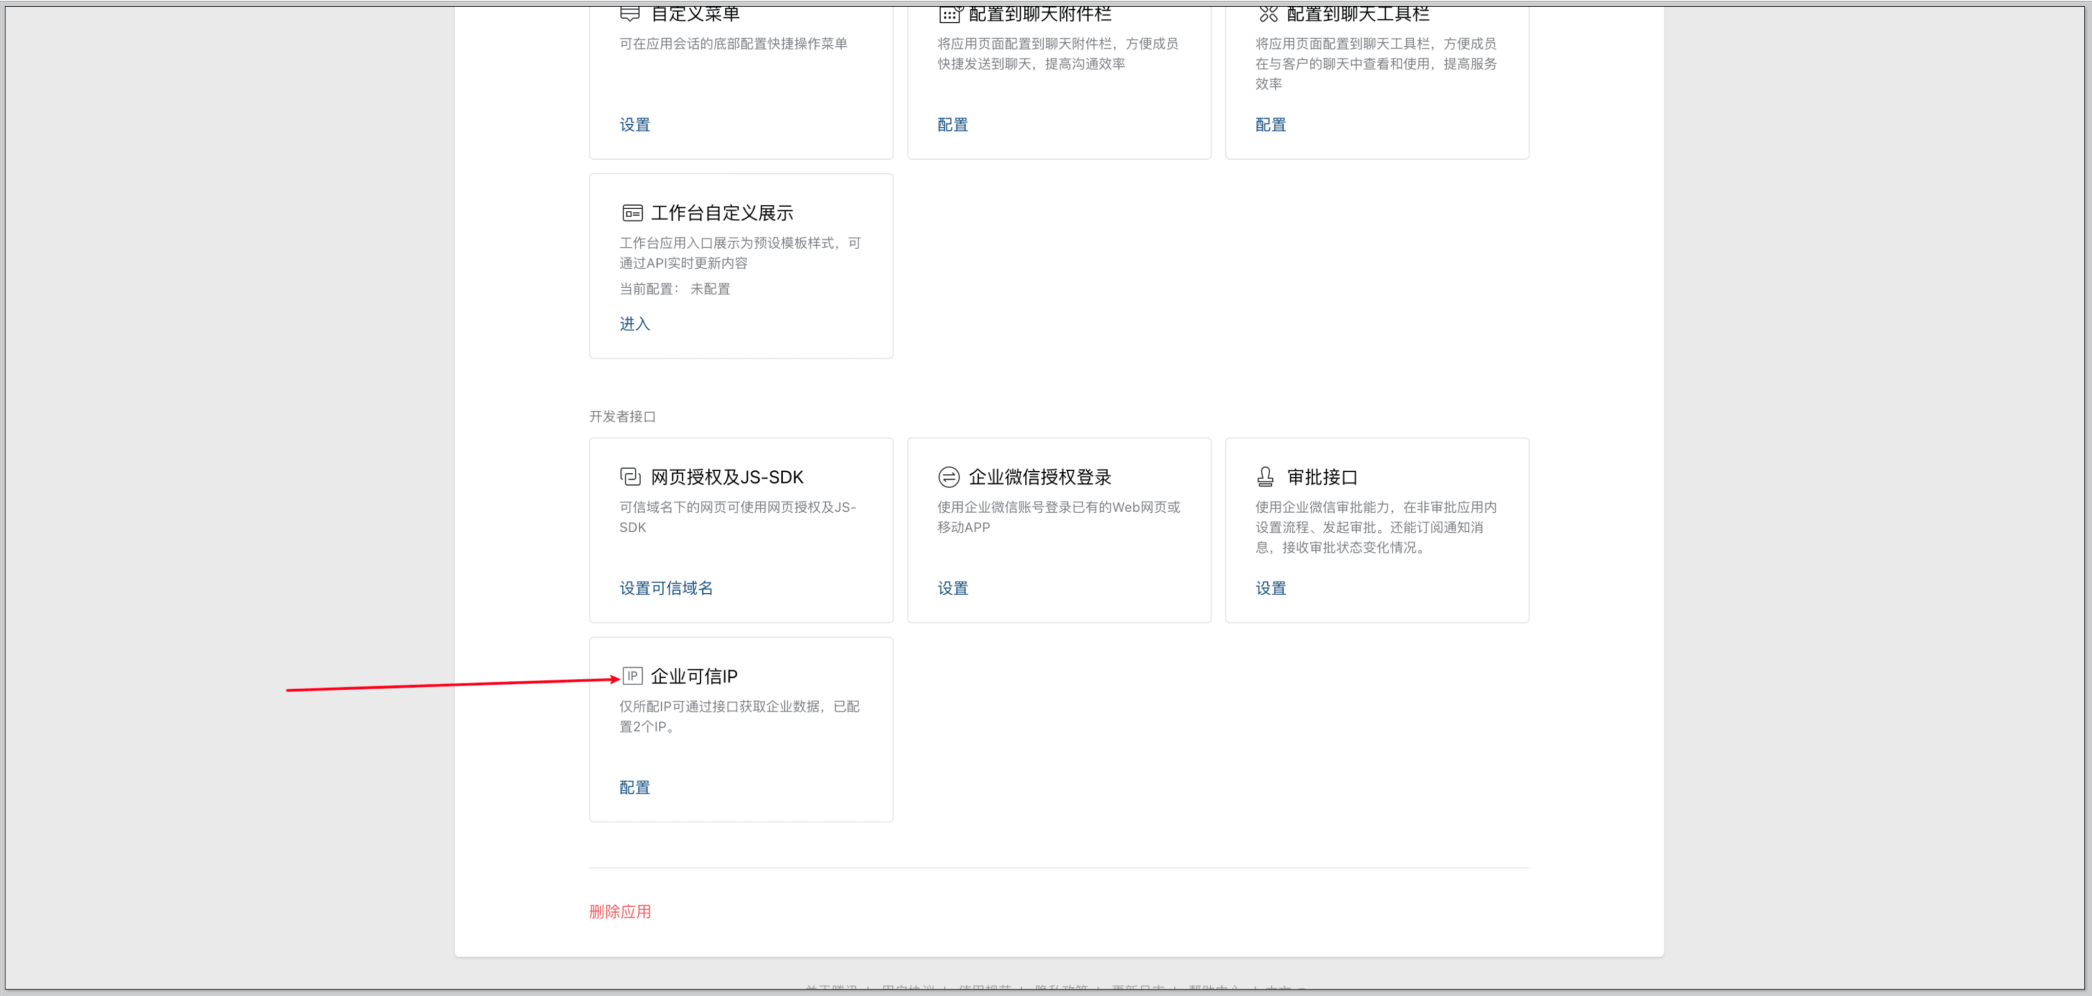
Task: Click the 配置到聊天附件栏 icon
Action: (949, 14)
